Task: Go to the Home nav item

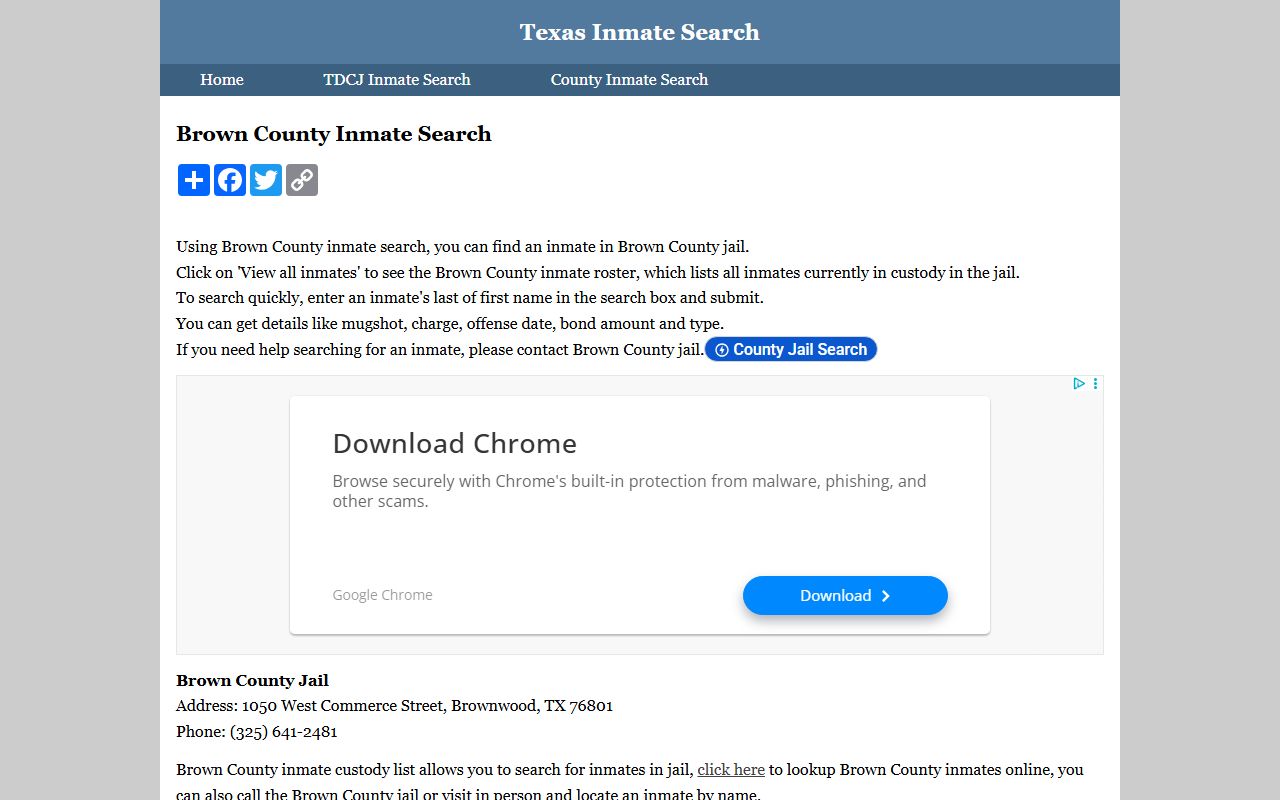Action: 222,80
